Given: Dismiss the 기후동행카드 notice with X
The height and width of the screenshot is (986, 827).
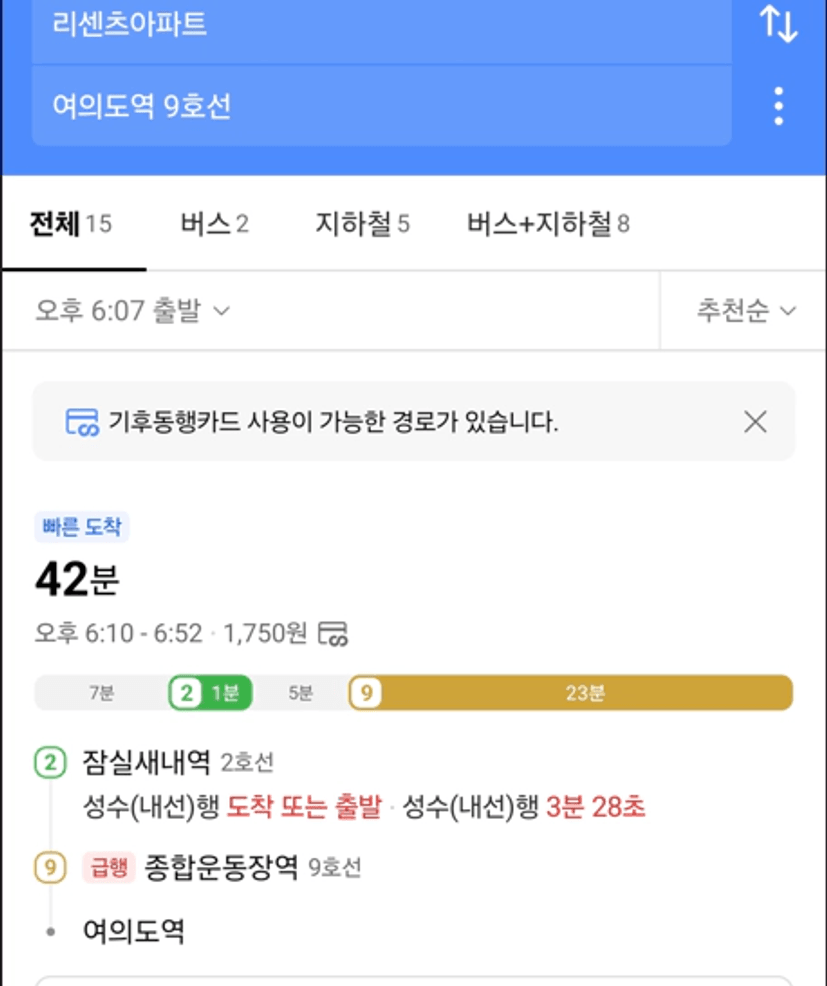Looking at the screenshot, I should tap(755, 421).
